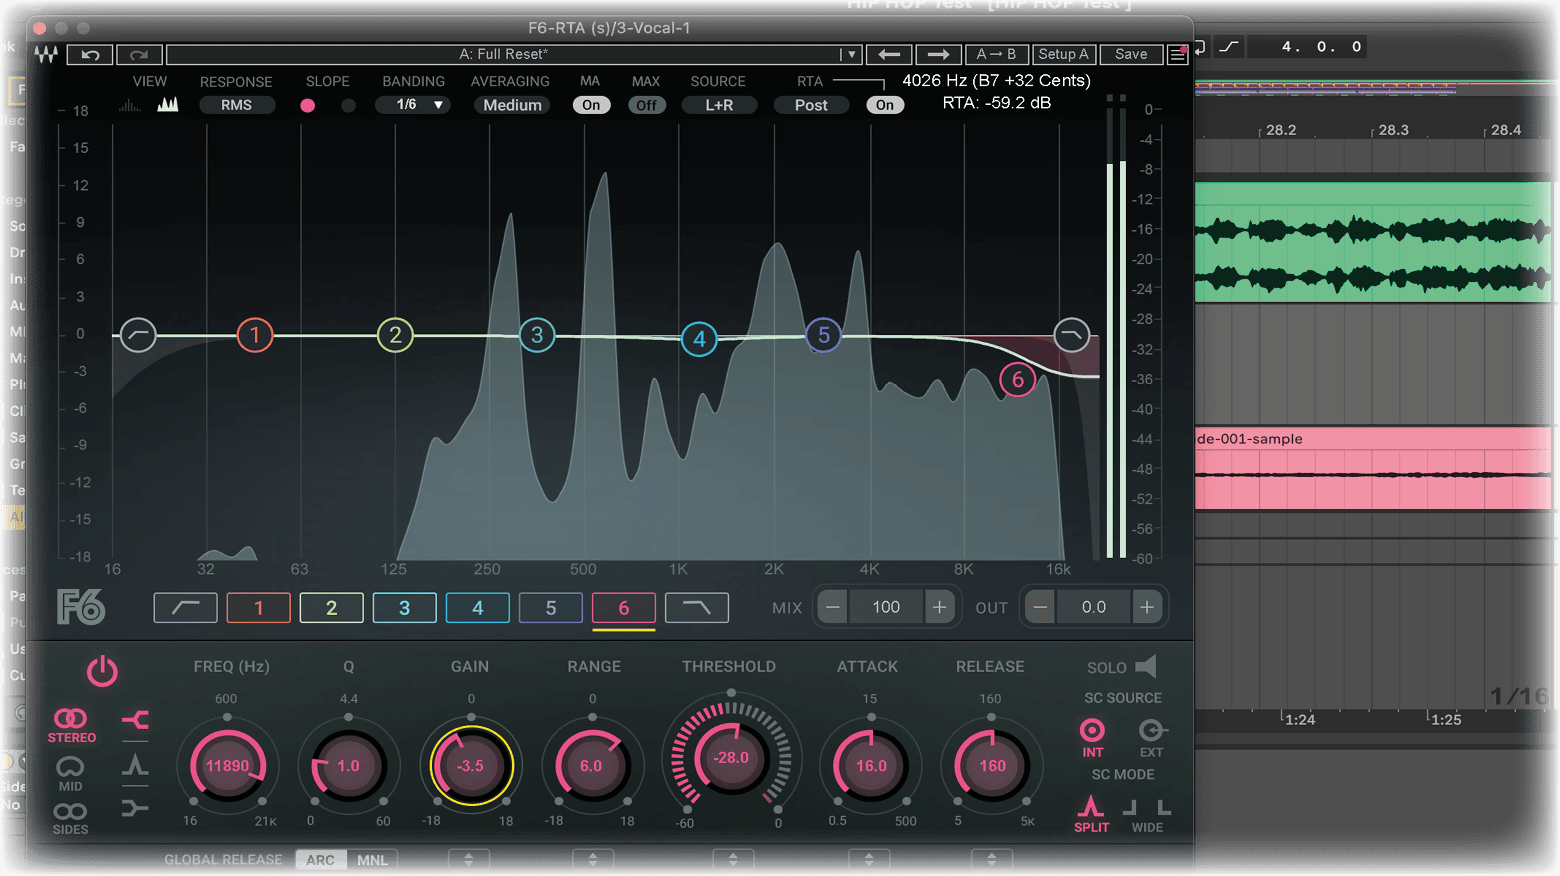Open the AVERAGING Medium selector
This screenshot has width=1560, height=876.
coord(512,105)
